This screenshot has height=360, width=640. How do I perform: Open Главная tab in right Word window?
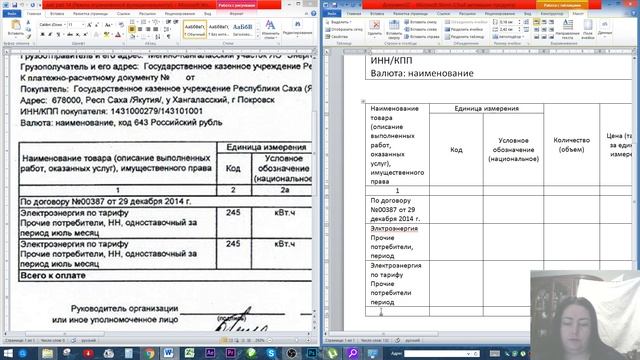pos(353,14)
